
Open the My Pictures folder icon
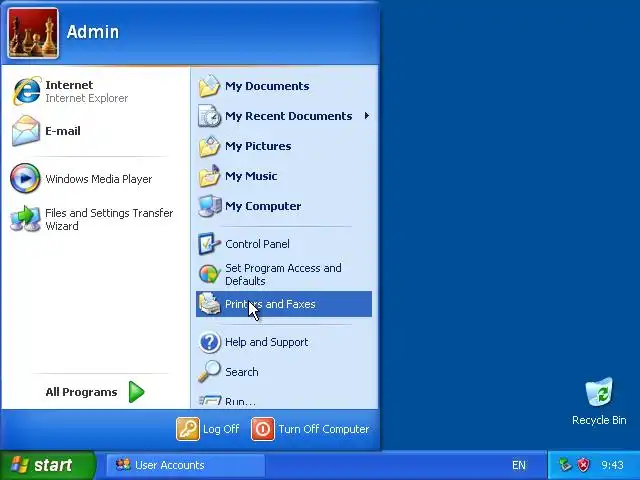pyautogui.click(x=209, y=146)
